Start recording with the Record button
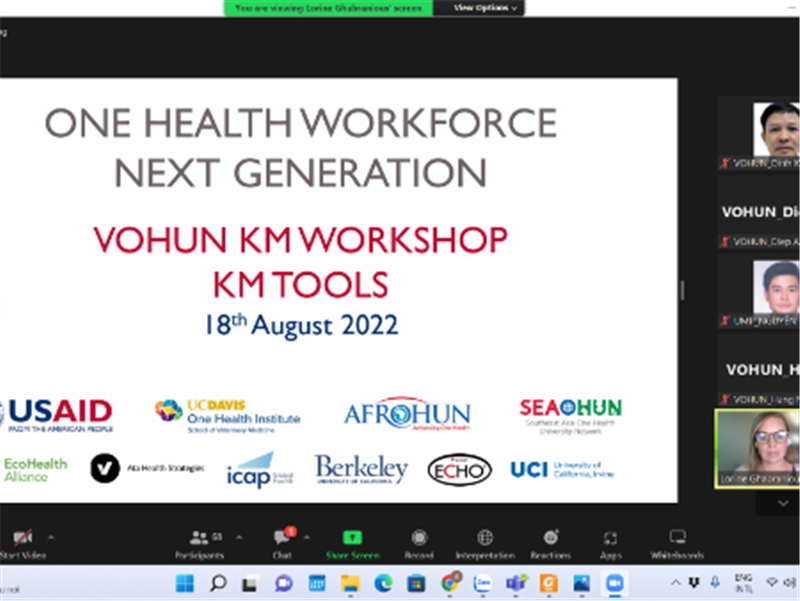The width and height of the screenshot is (800, 601). coord(419,541)
